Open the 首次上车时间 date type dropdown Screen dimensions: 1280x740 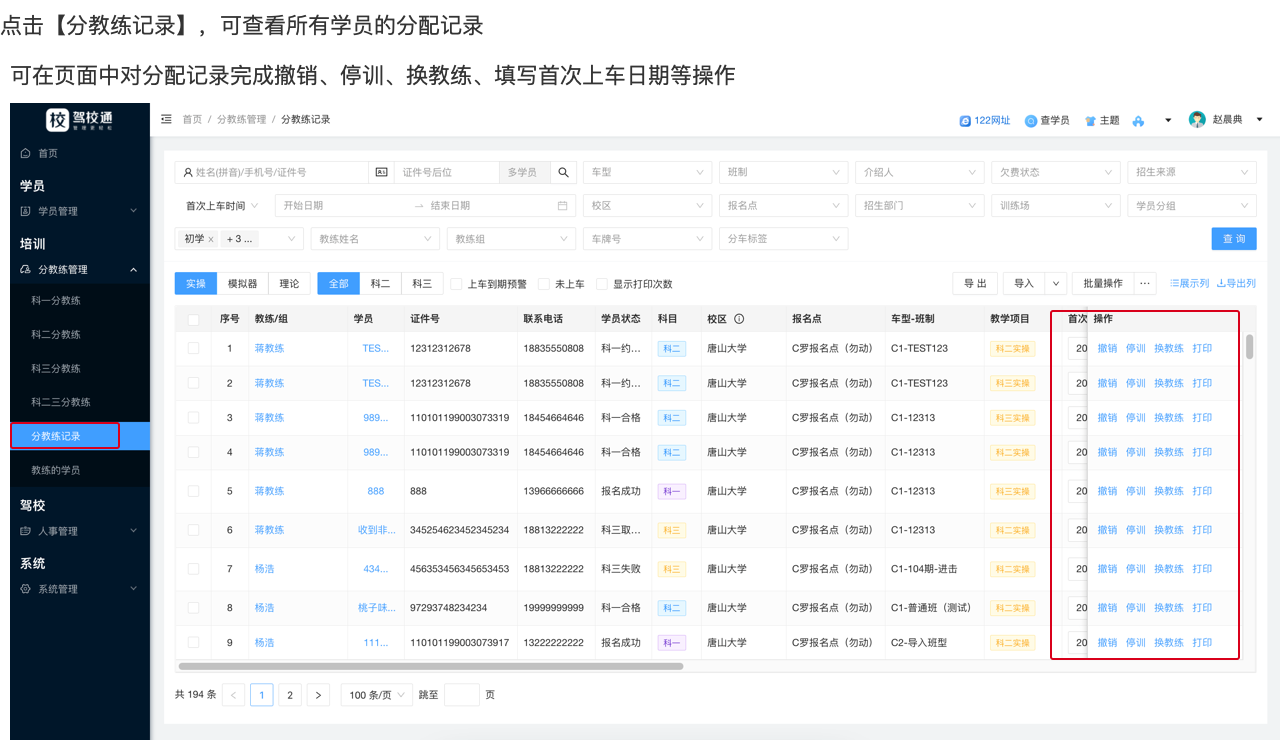[222, 205]
